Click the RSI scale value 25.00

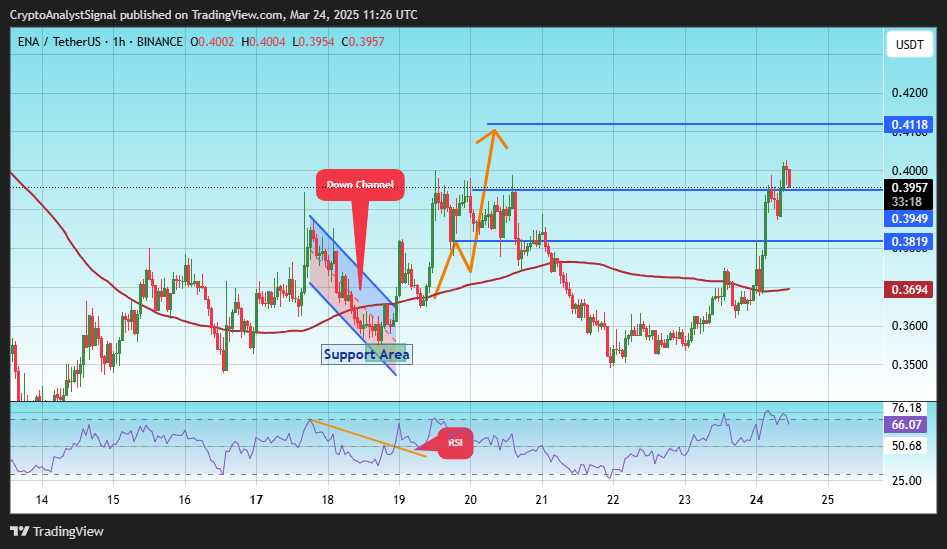click(x=907, y=481)
